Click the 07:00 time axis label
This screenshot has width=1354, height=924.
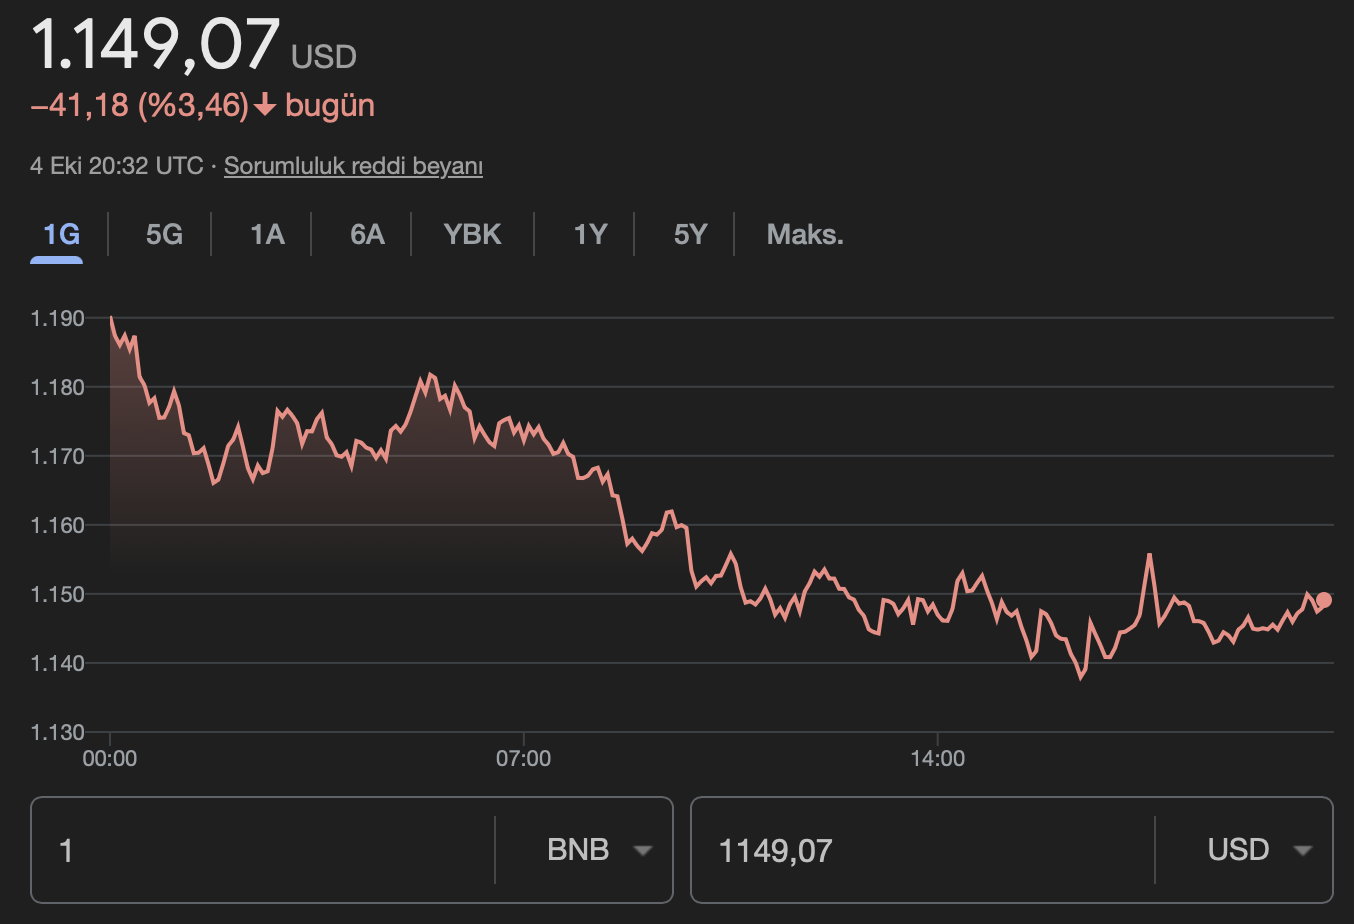(x=523, y=759)
